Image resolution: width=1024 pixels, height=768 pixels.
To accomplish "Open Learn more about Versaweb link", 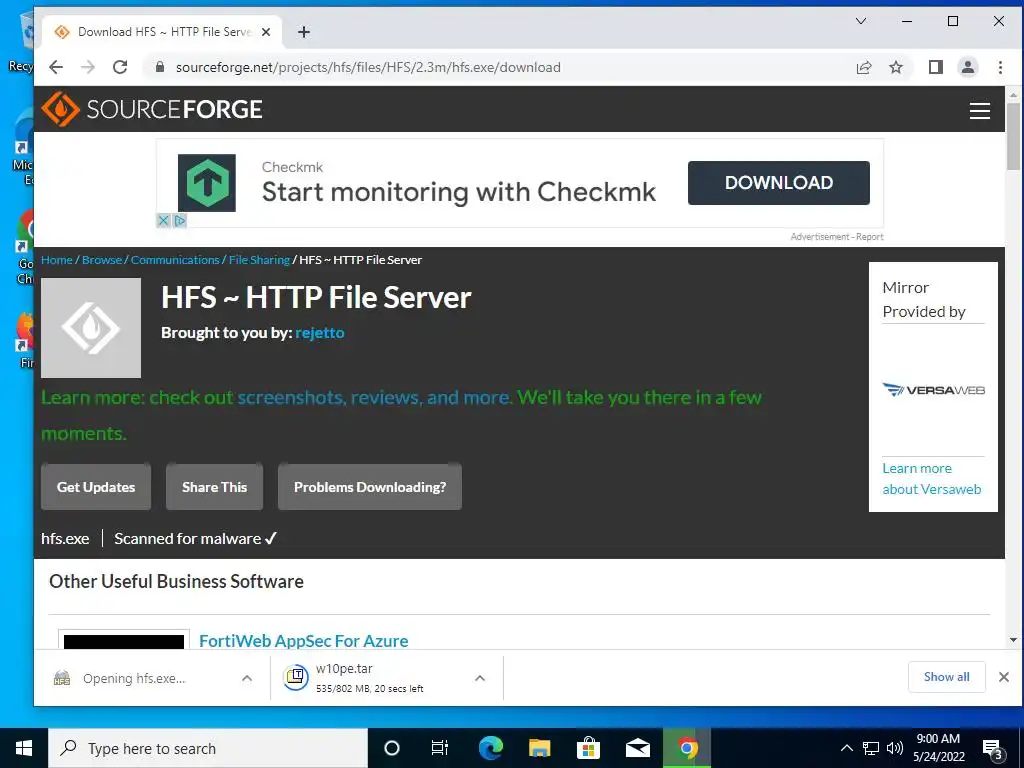I will [931, 479].
